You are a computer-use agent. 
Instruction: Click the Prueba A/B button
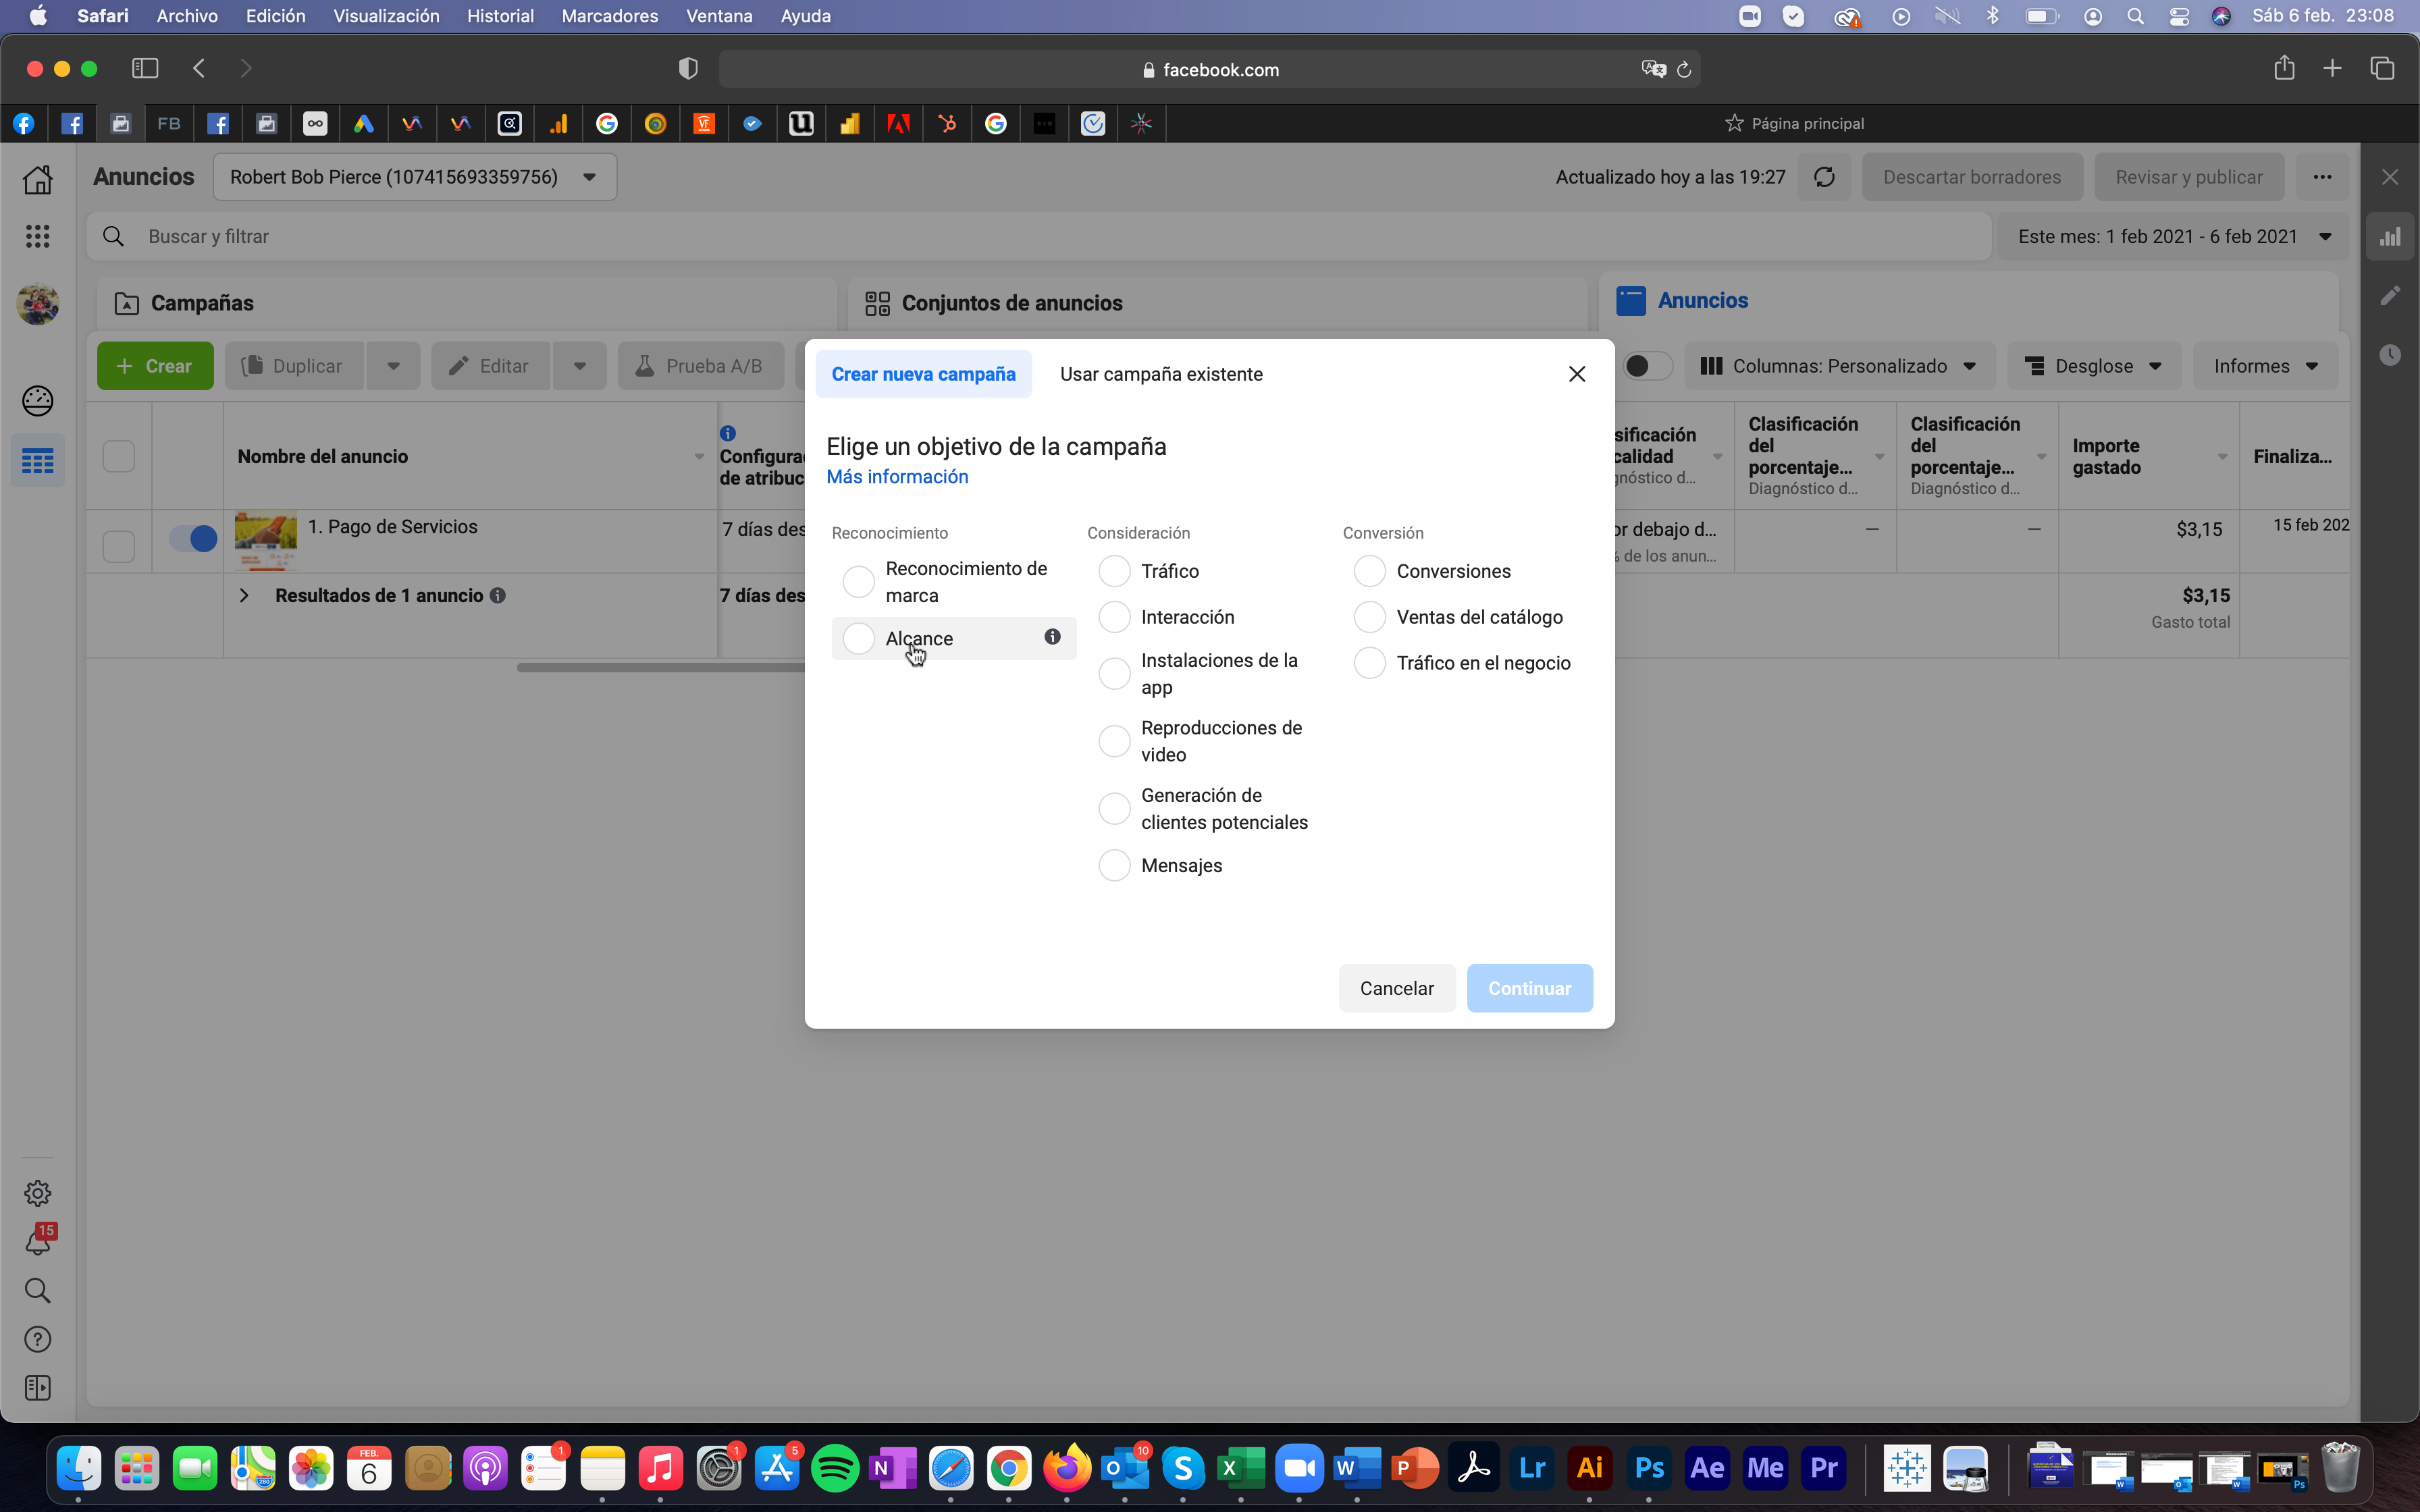(x=700, y=366)
